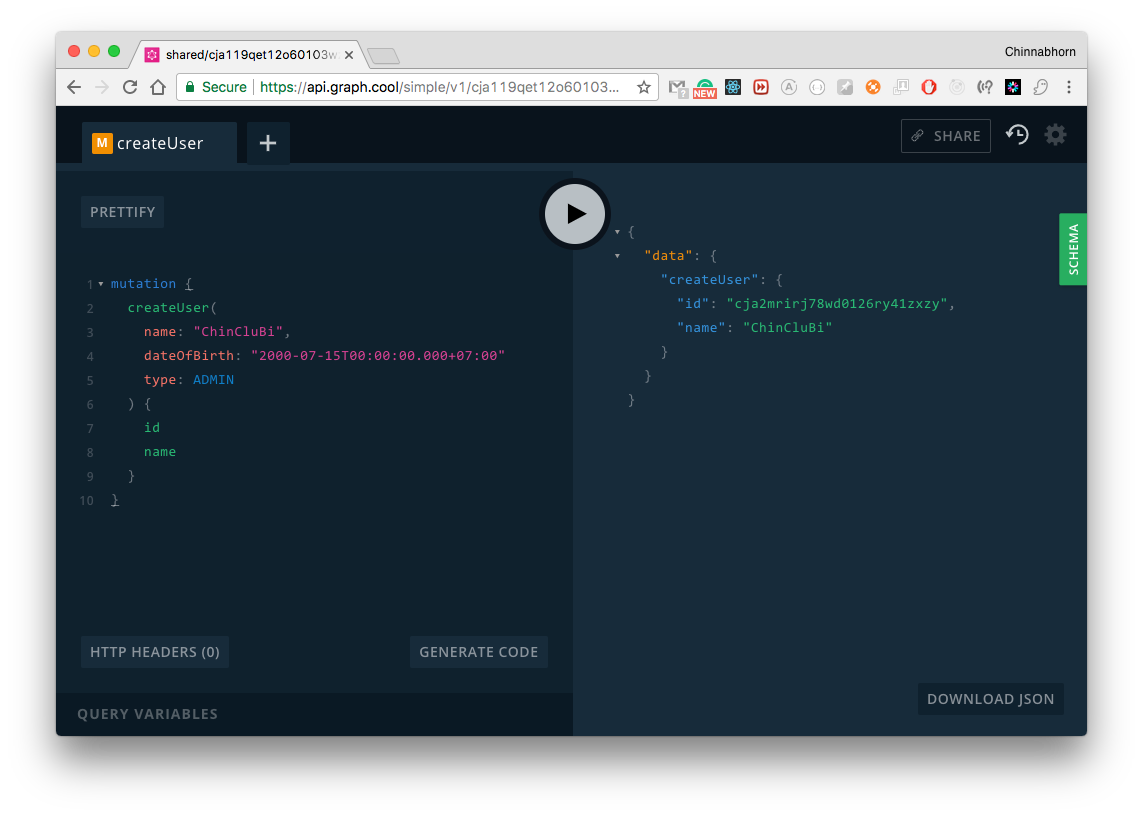
Task: Collapse the mutation block fold arrow on line 1
Action: (x=101, y=284)
